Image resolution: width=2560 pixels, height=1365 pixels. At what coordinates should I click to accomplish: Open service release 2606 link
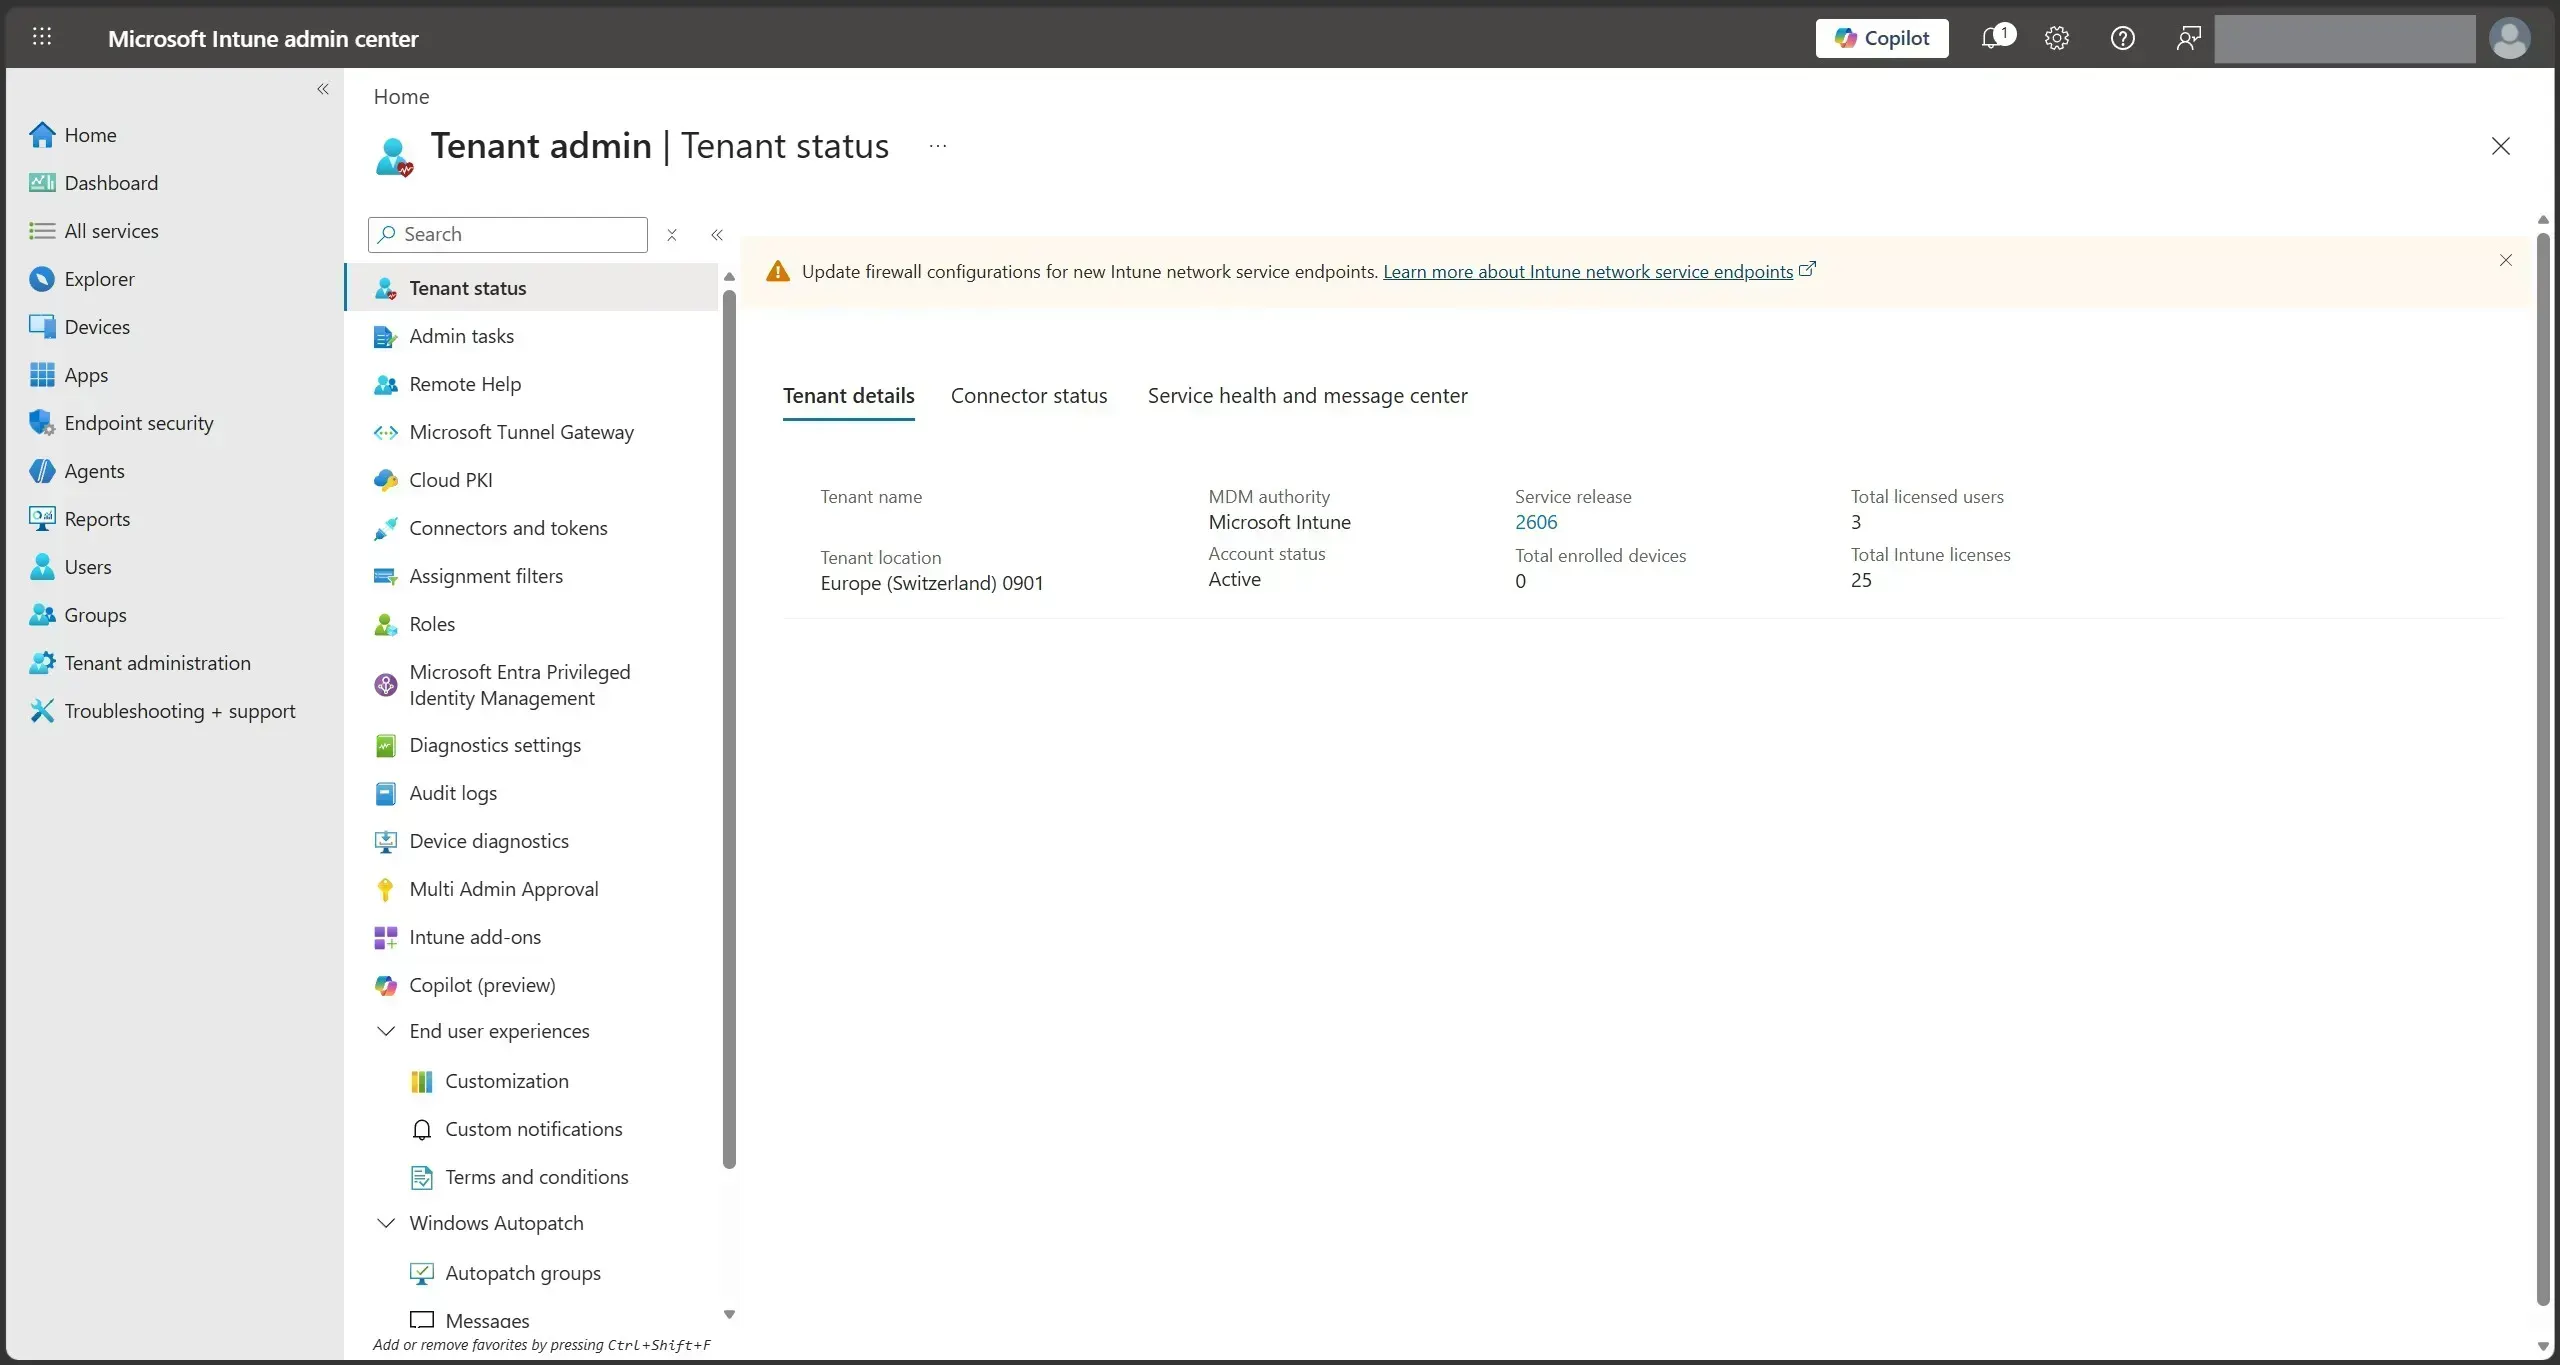[1536, 522]
